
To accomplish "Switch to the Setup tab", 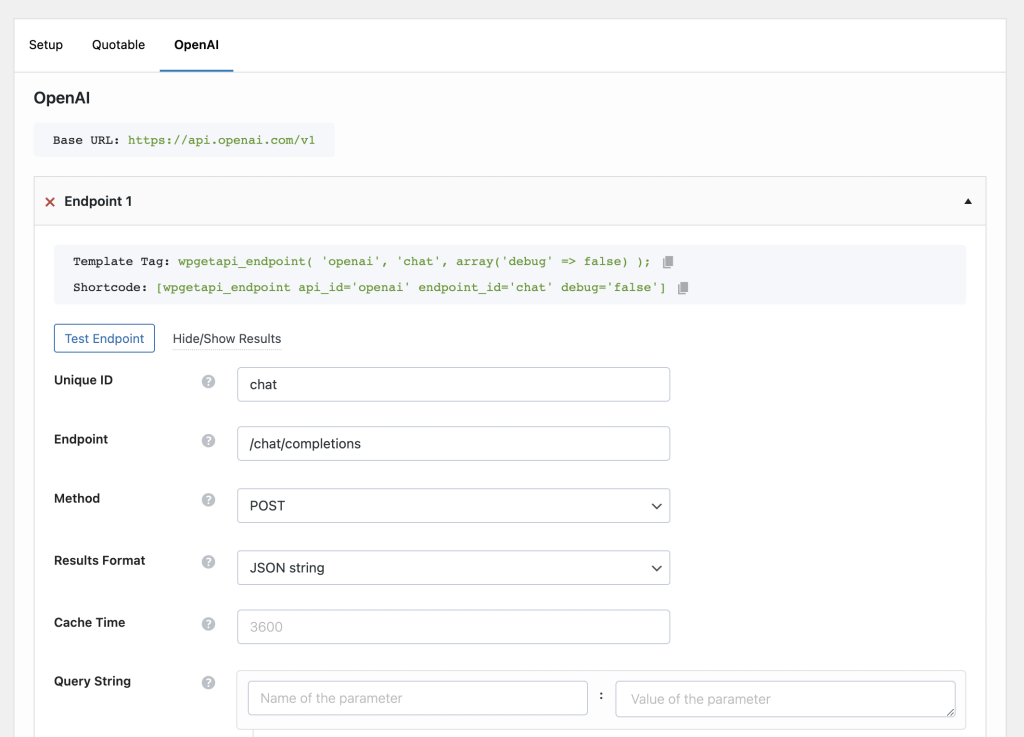I will [45, 44].
